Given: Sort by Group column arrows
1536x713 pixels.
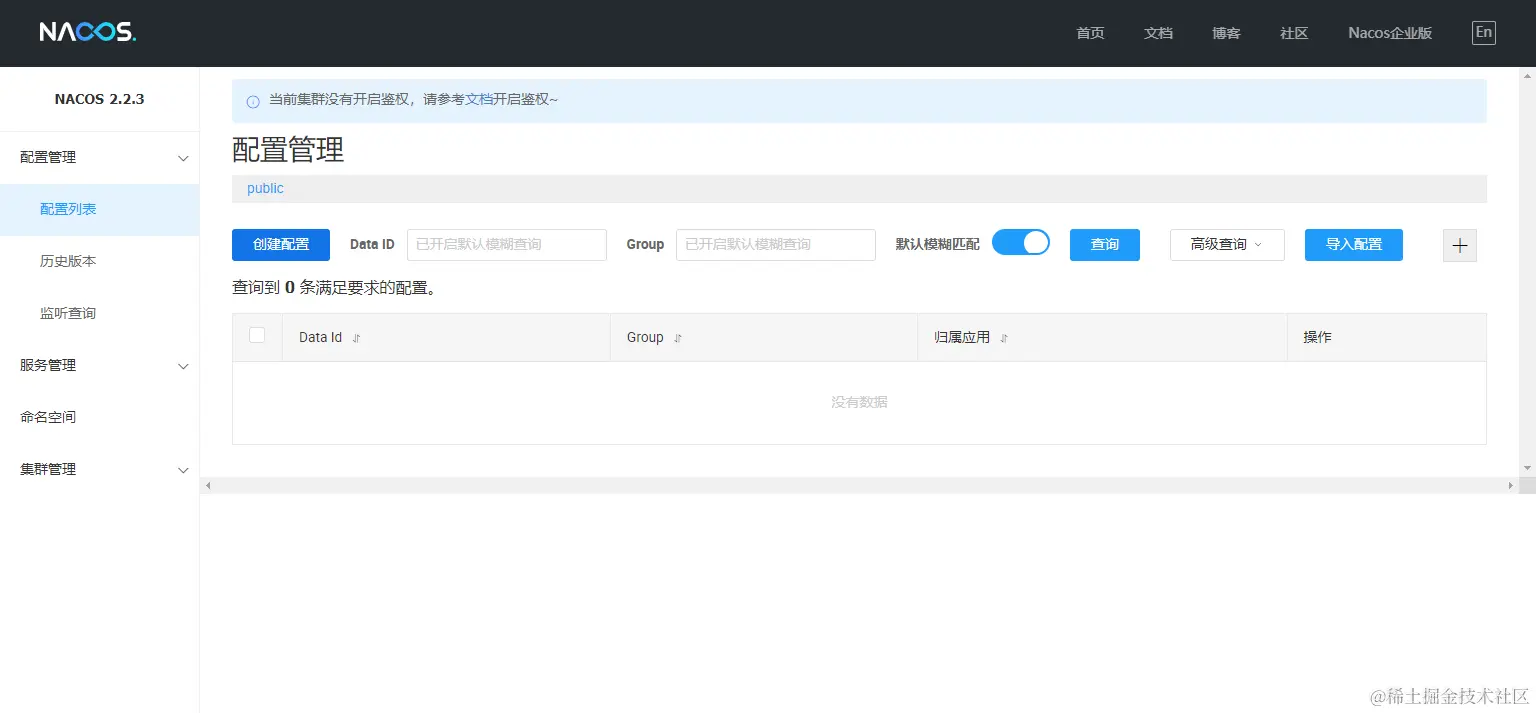Looking at the screenshot, I should coord(677,338).
